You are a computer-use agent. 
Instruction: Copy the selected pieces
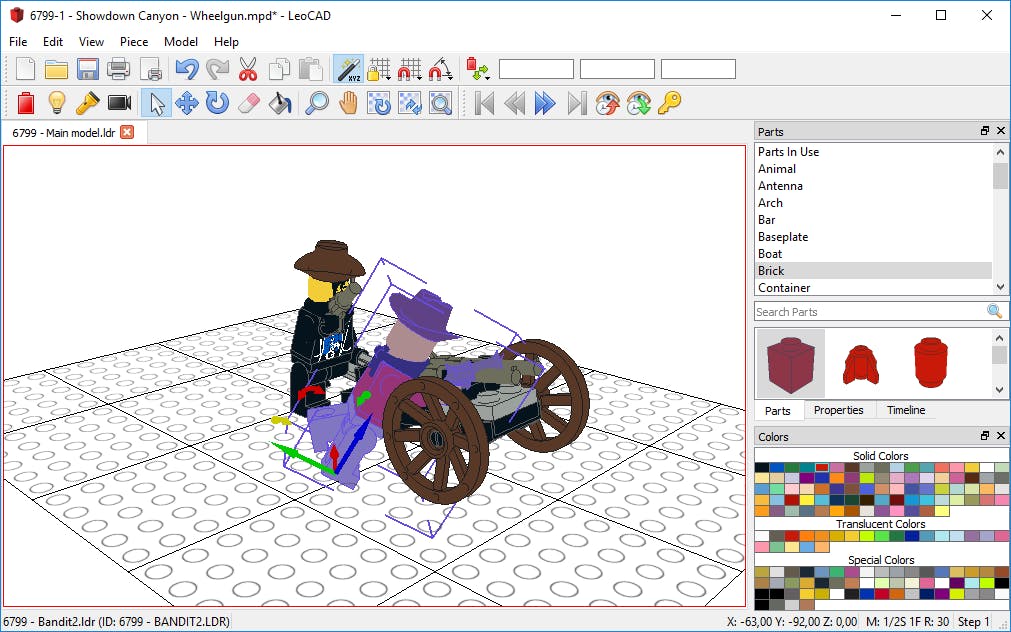pyautogui.click(x=279, y=69)
